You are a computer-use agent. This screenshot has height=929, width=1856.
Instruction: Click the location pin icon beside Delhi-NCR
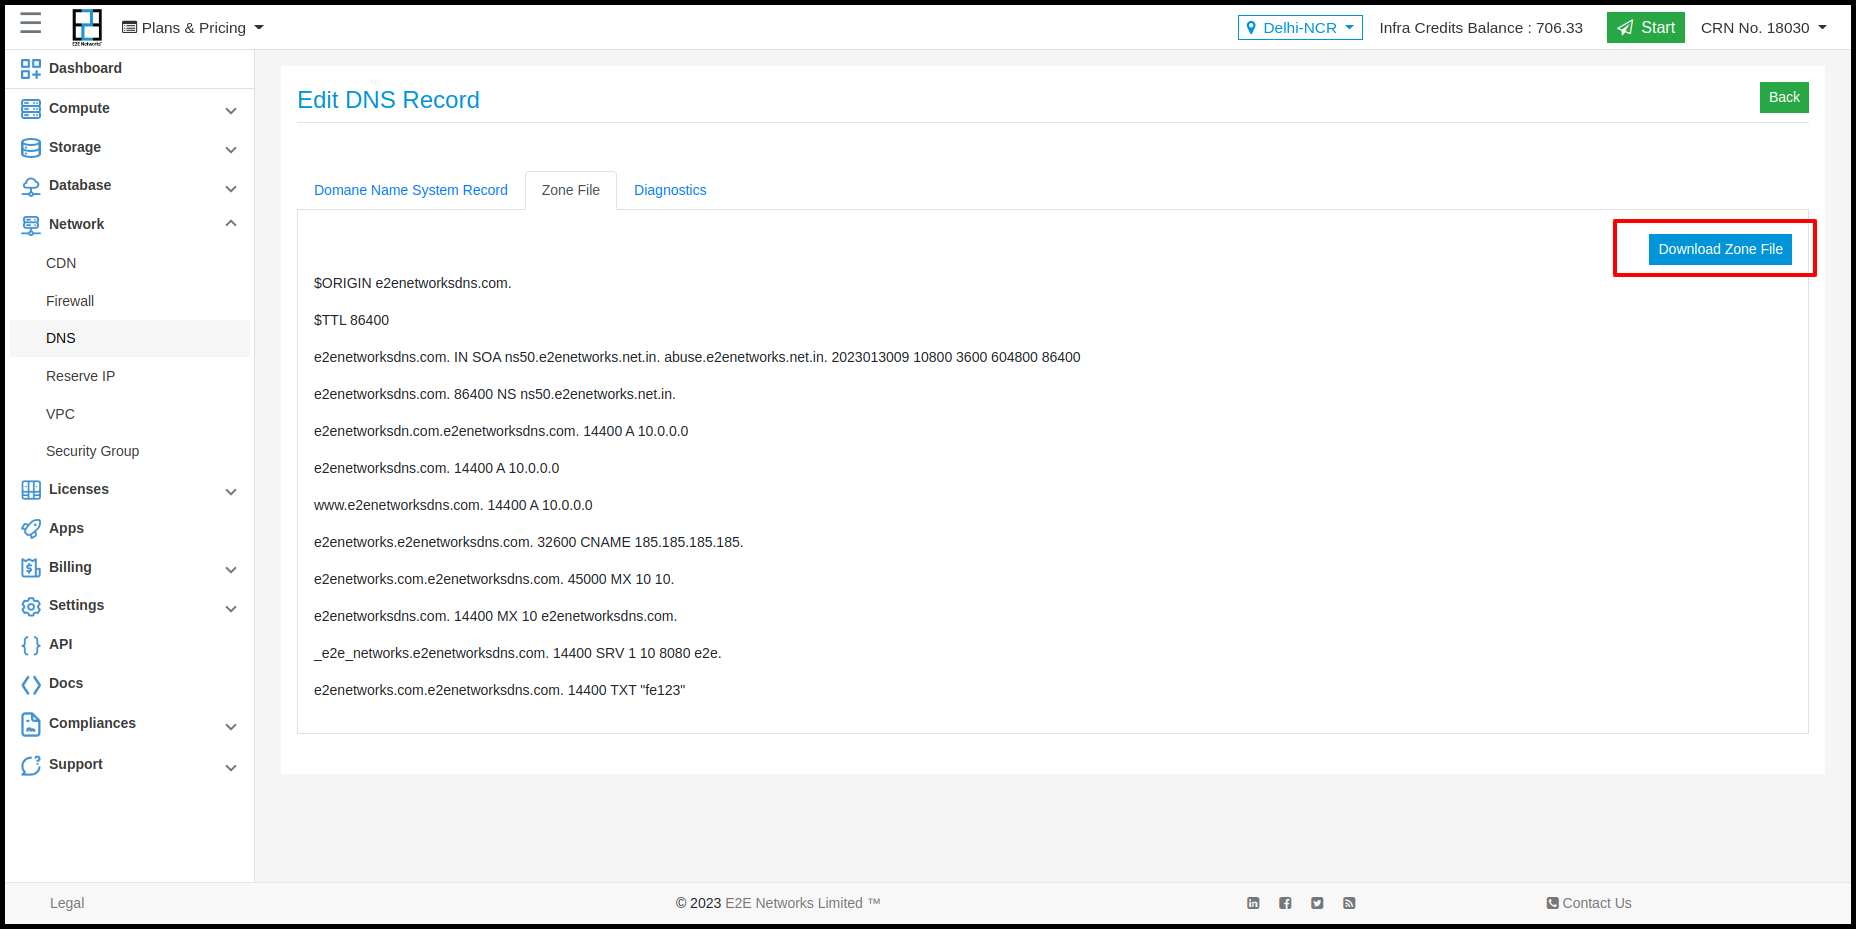[1251, 28]
